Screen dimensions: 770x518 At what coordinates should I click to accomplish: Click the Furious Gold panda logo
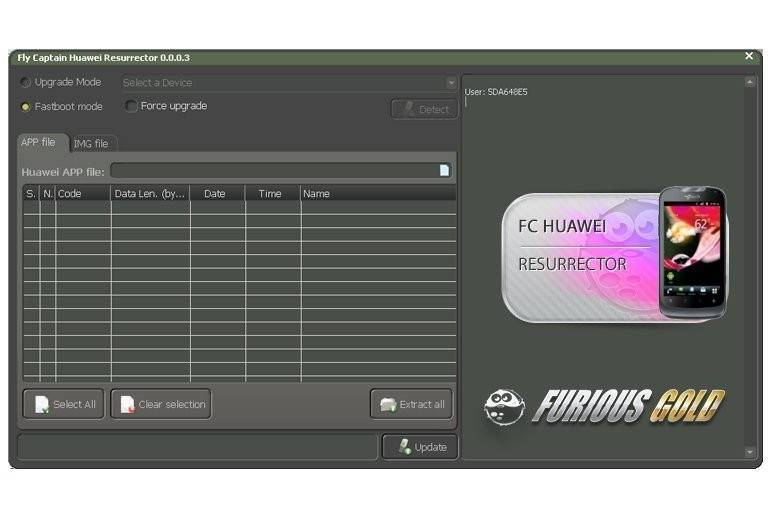(x=504, y=407)
